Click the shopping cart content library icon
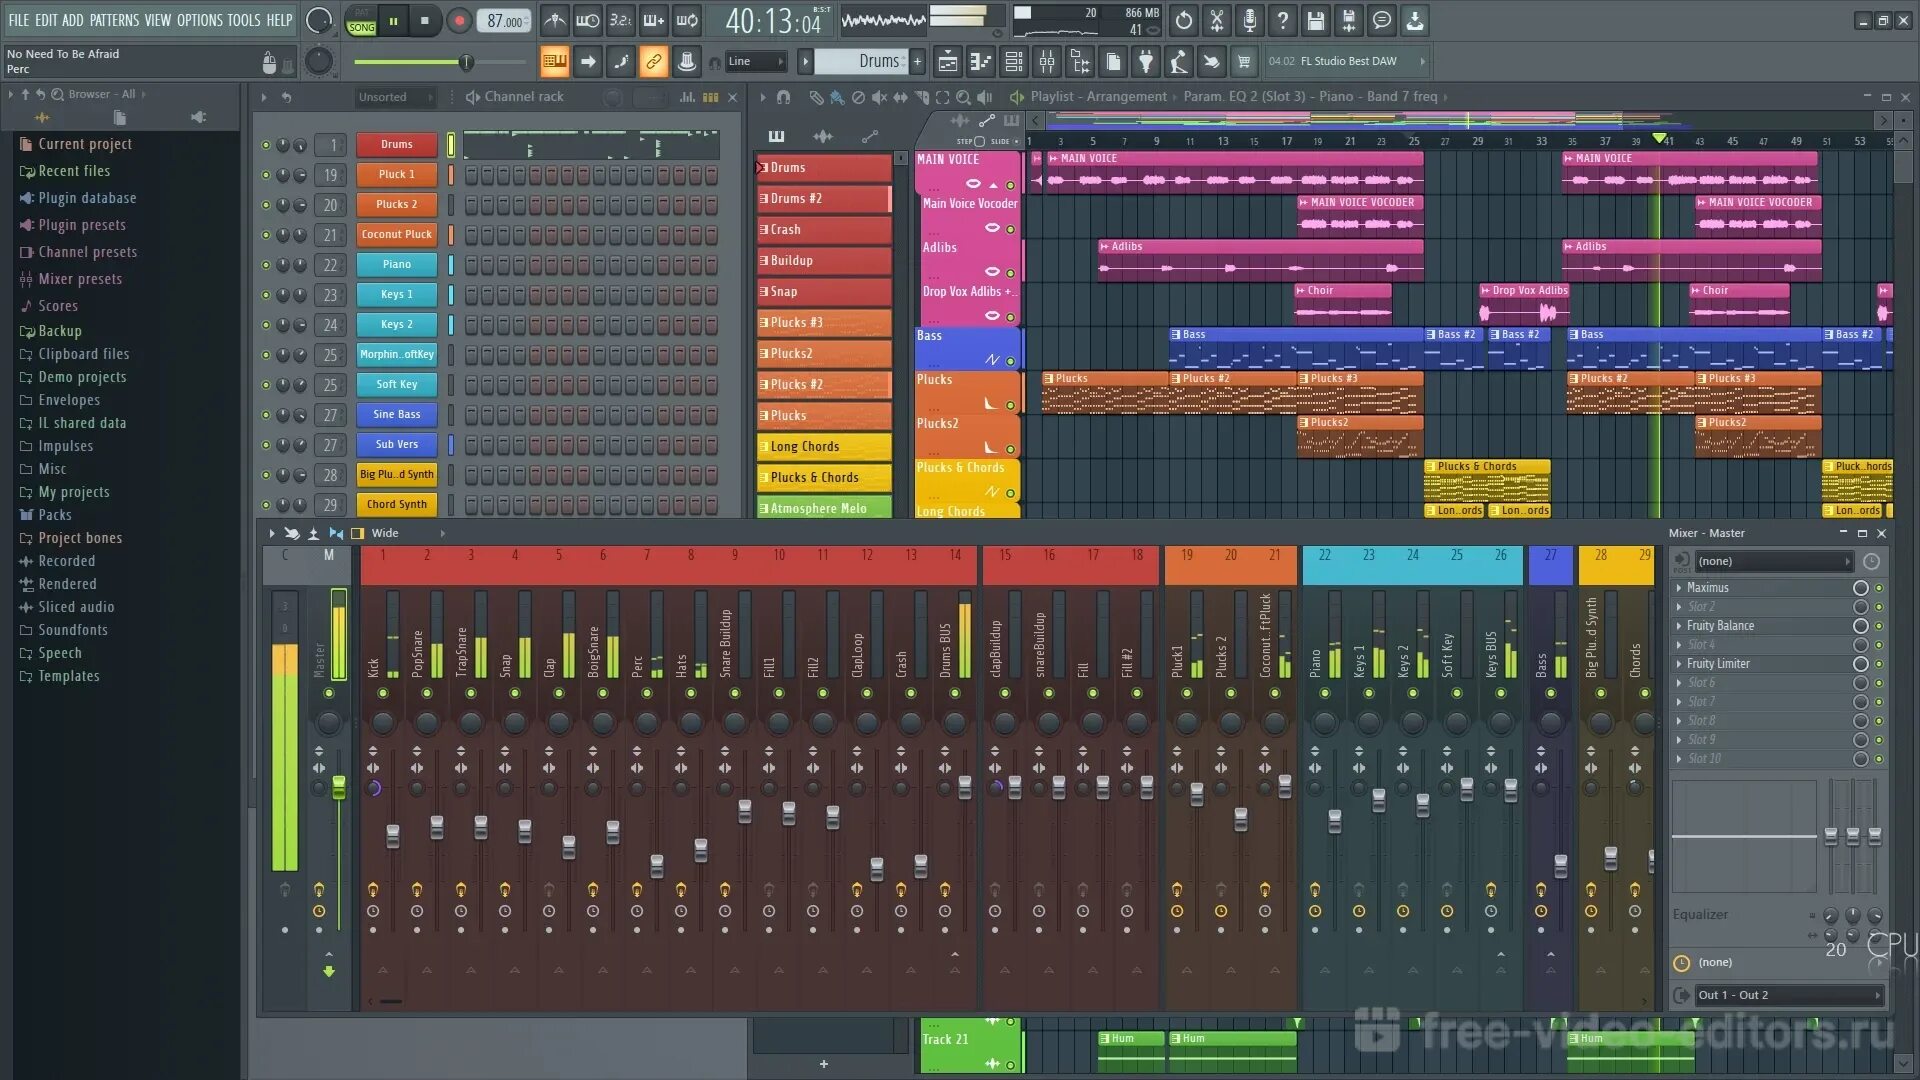This screenshot has height=1080, width=1920. point(1243,62)
